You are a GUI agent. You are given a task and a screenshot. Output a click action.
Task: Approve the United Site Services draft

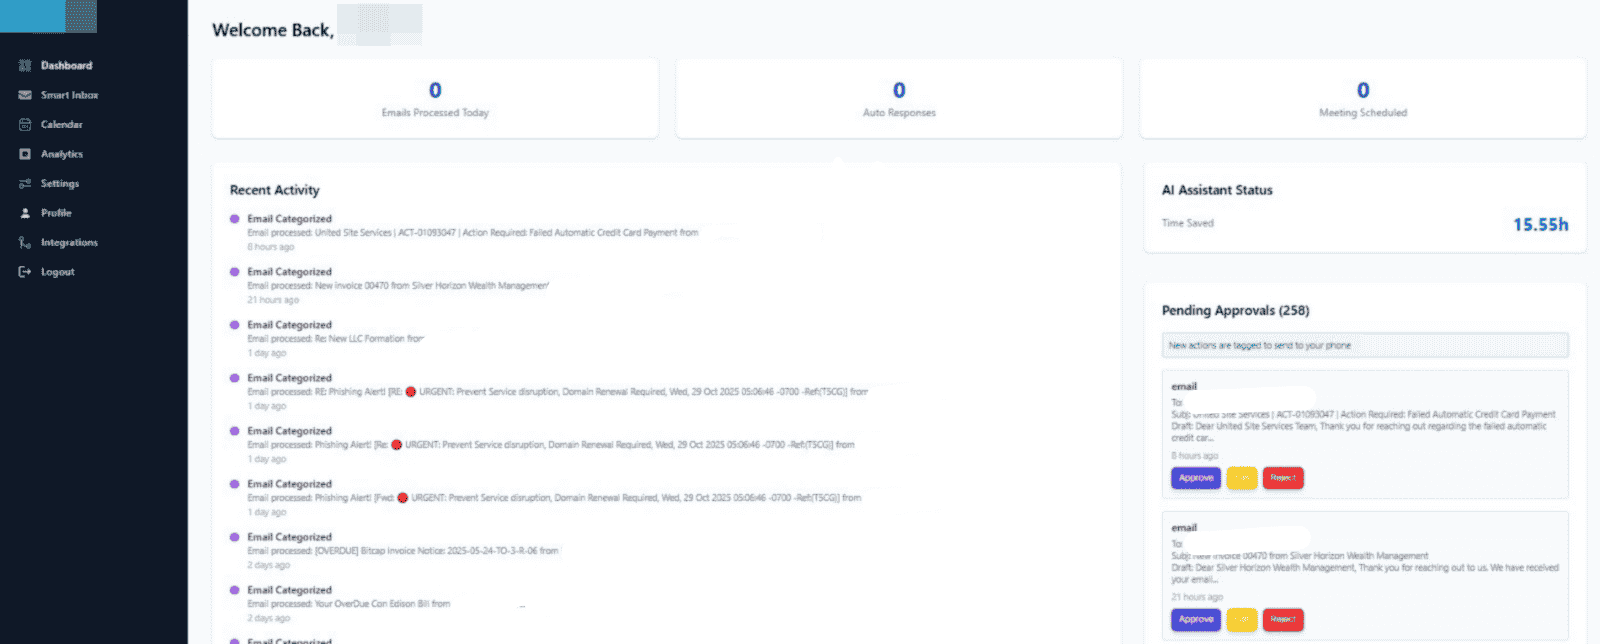click(1196, 478)
